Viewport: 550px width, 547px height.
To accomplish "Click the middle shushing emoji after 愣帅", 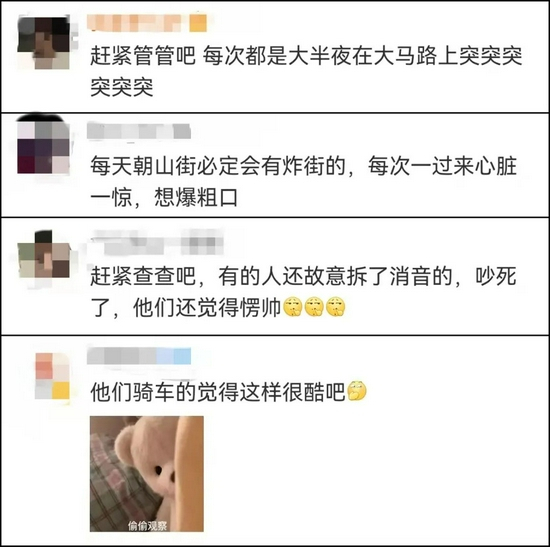I will click(314, 307).
